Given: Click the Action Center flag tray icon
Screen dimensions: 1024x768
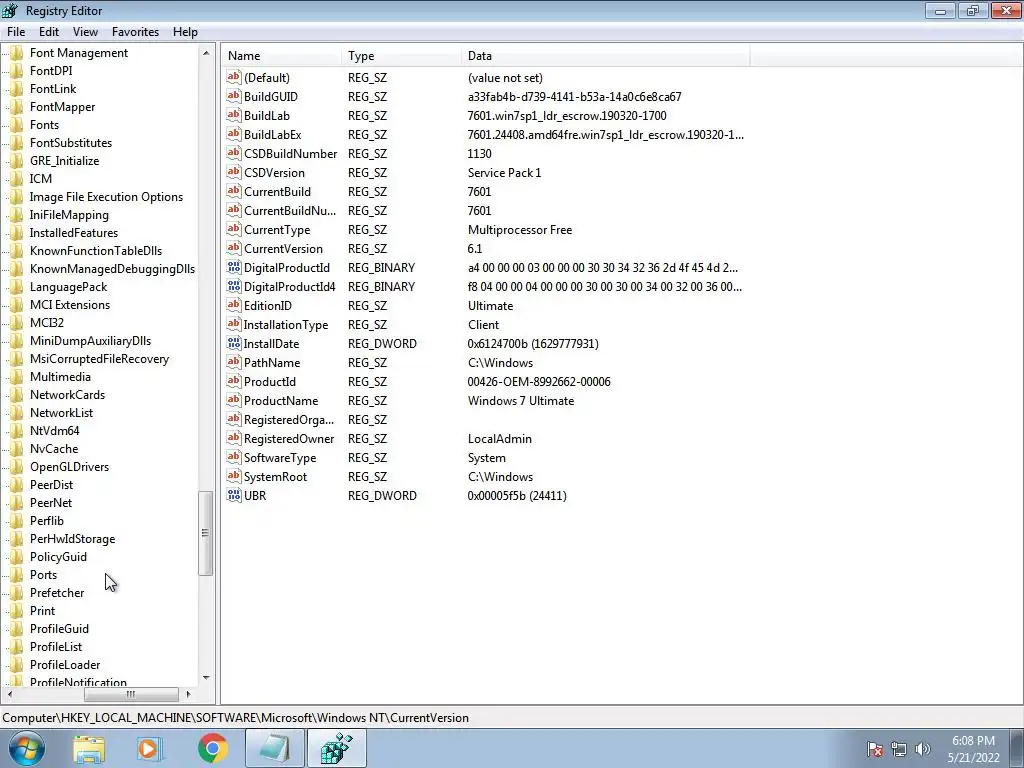Looking at the screenshot, I should [875, 749].
